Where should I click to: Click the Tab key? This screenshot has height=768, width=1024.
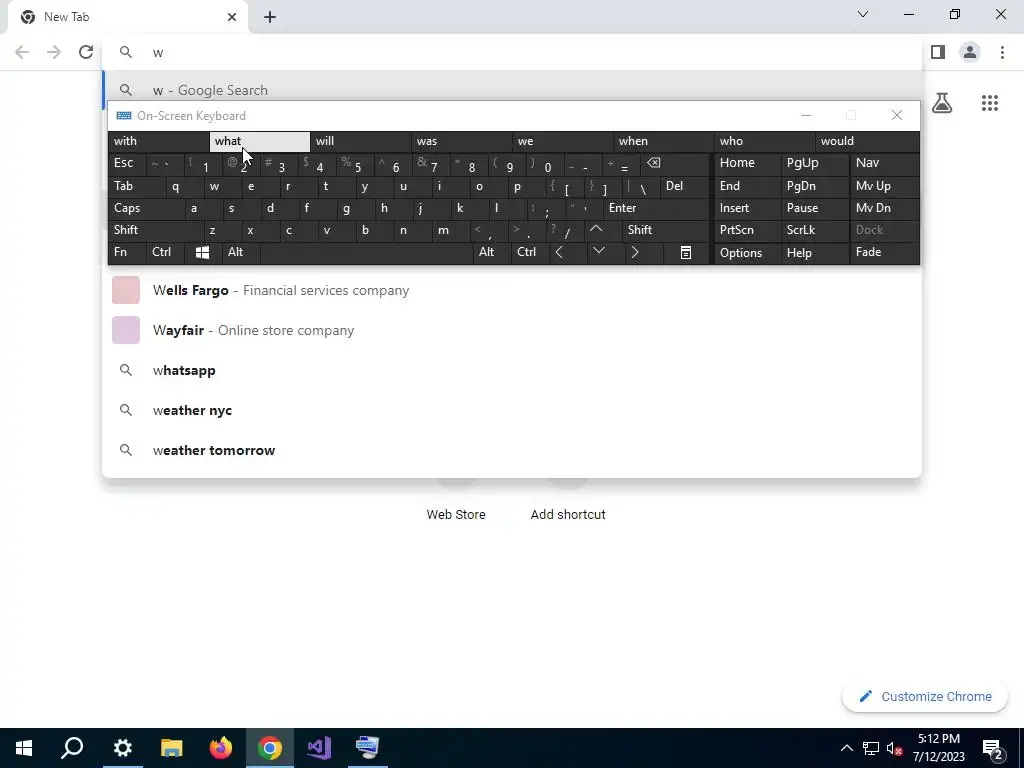point(136,186)
